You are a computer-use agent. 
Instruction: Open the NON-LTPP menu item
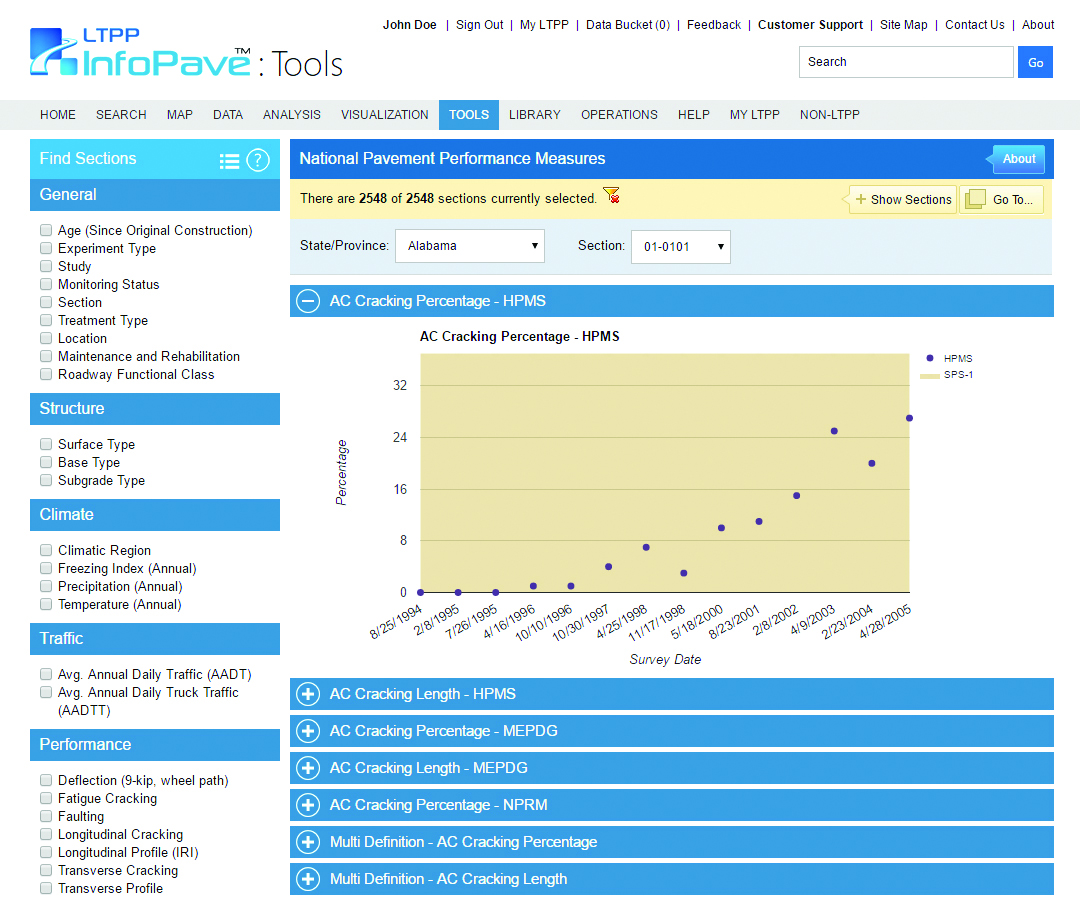pyautogui.click(x=830, y=115)
